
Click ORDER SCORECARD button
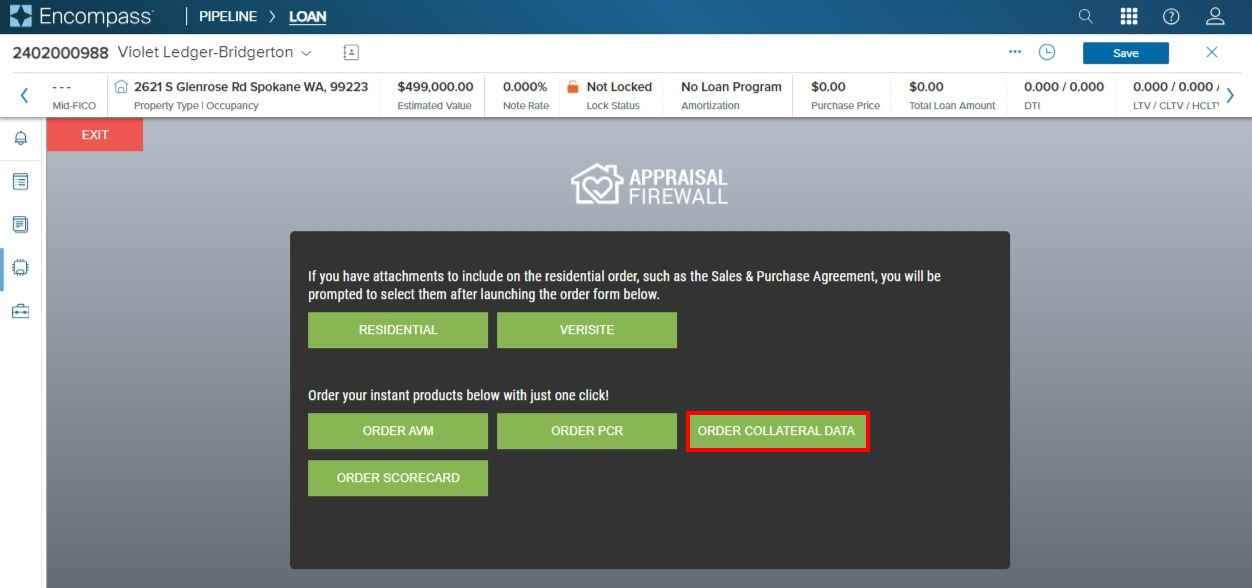pos(398,478)
